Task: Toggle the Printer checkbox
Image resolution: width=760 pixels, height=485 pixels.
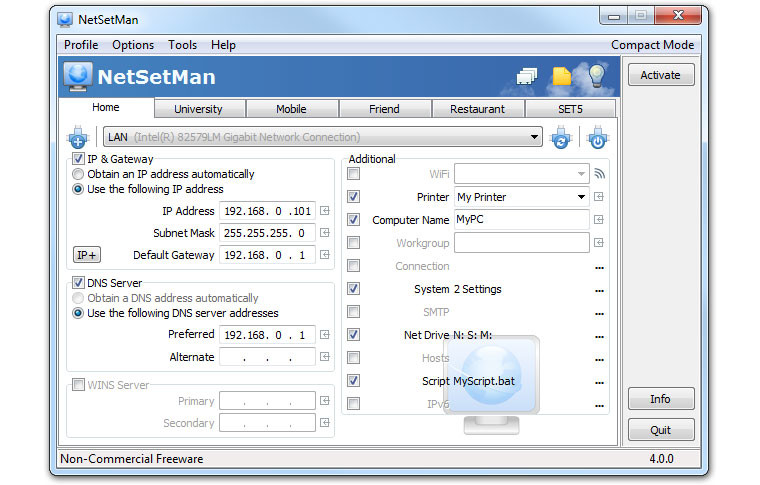Action: tap(353, 197)
